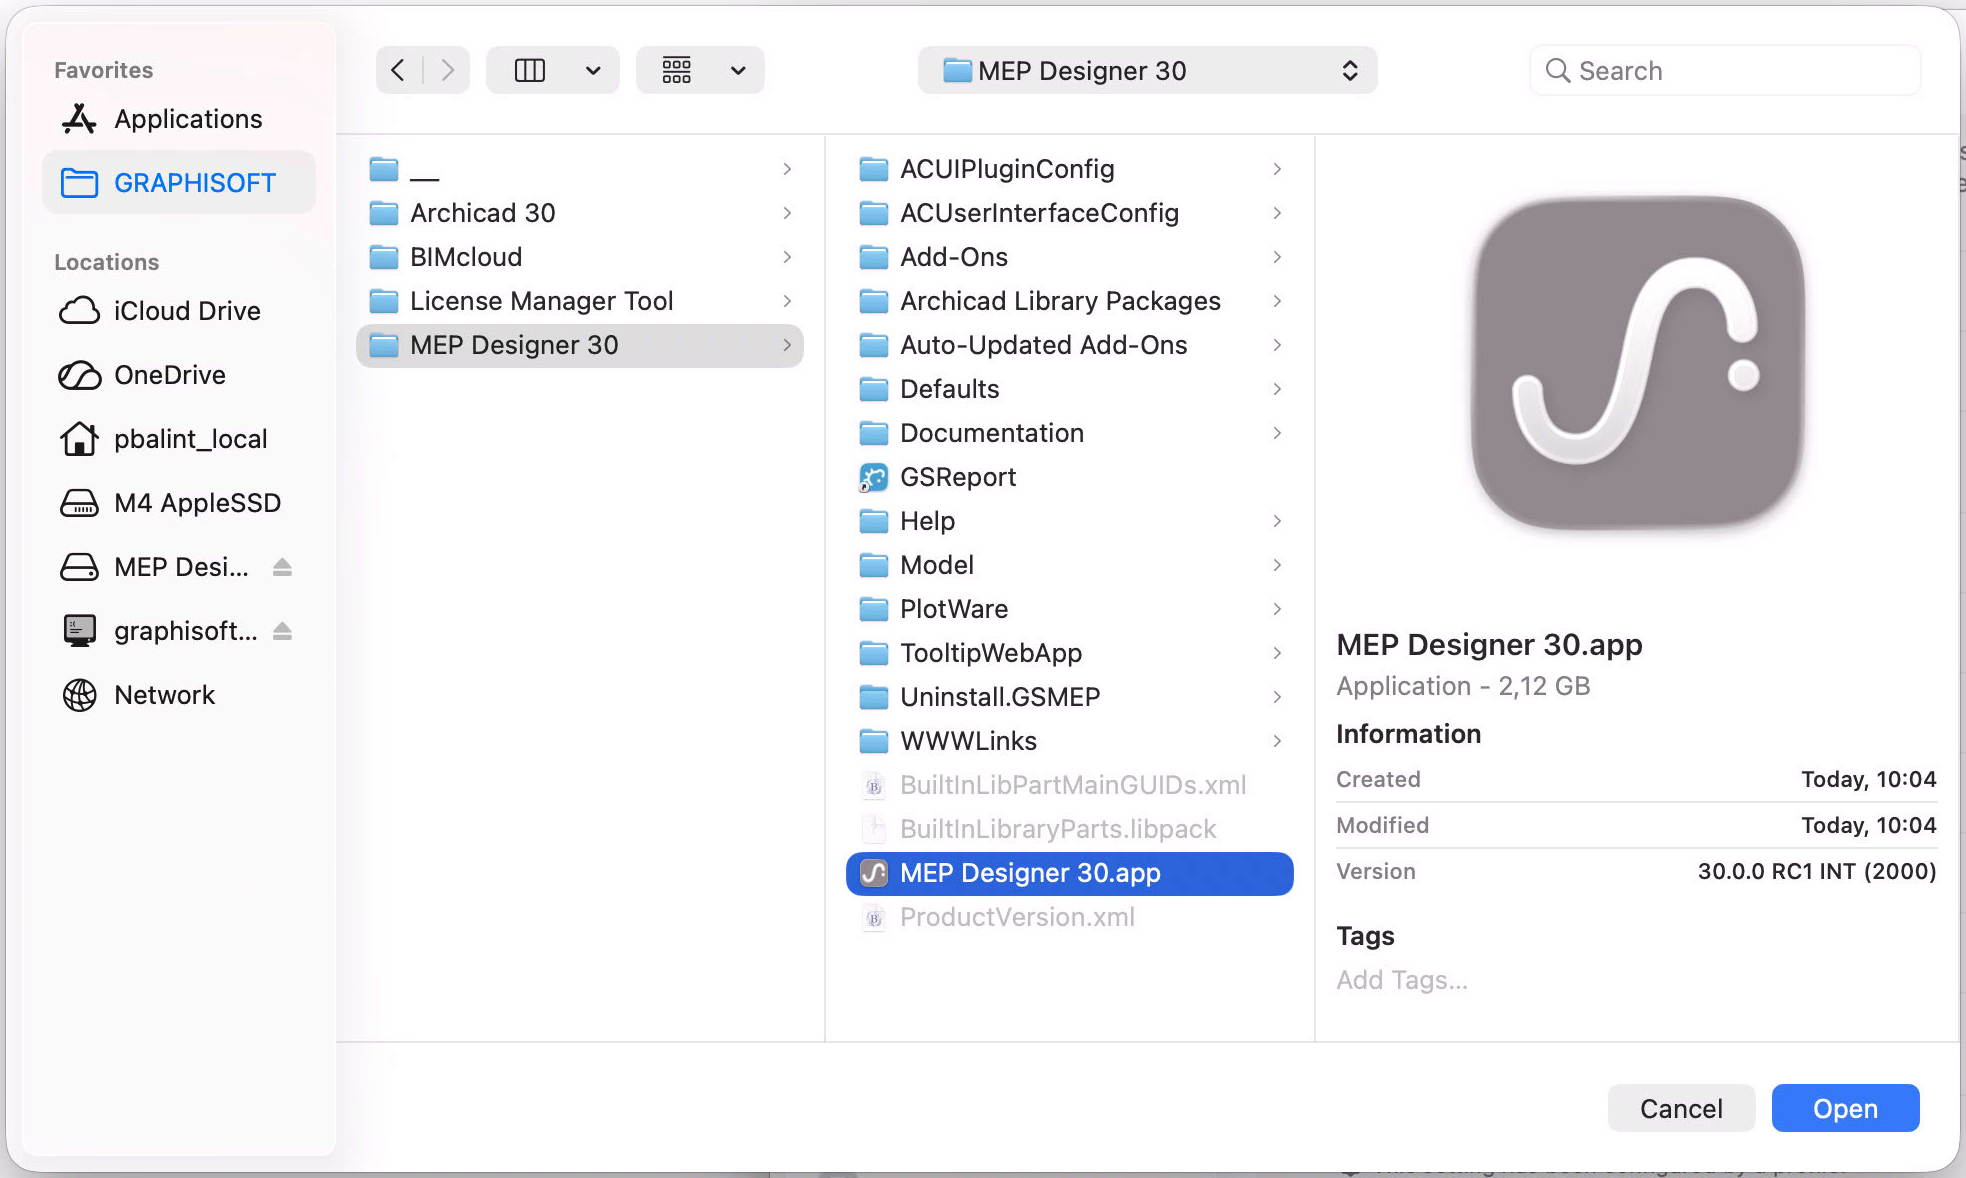Open the grouping dropdown arrow

point(738,70)
